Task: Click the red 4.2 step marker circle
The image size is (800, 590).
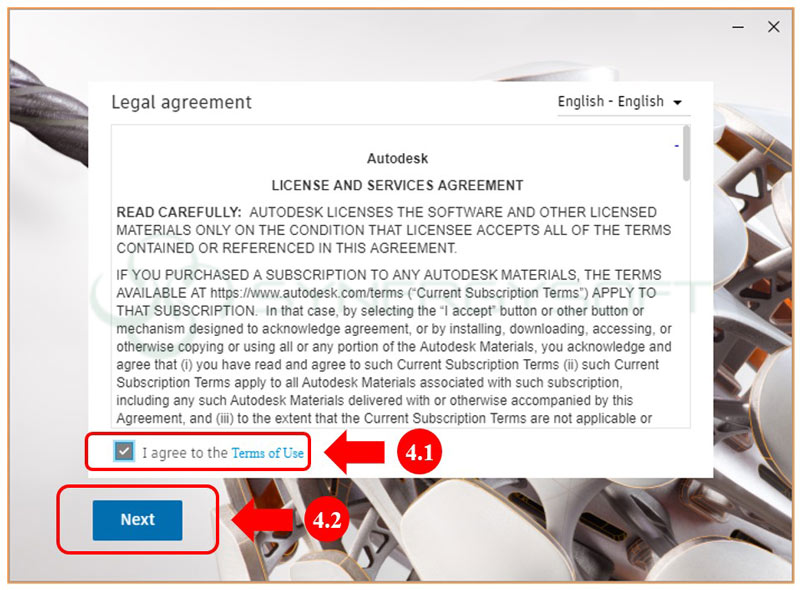Action: click(327, 520)
